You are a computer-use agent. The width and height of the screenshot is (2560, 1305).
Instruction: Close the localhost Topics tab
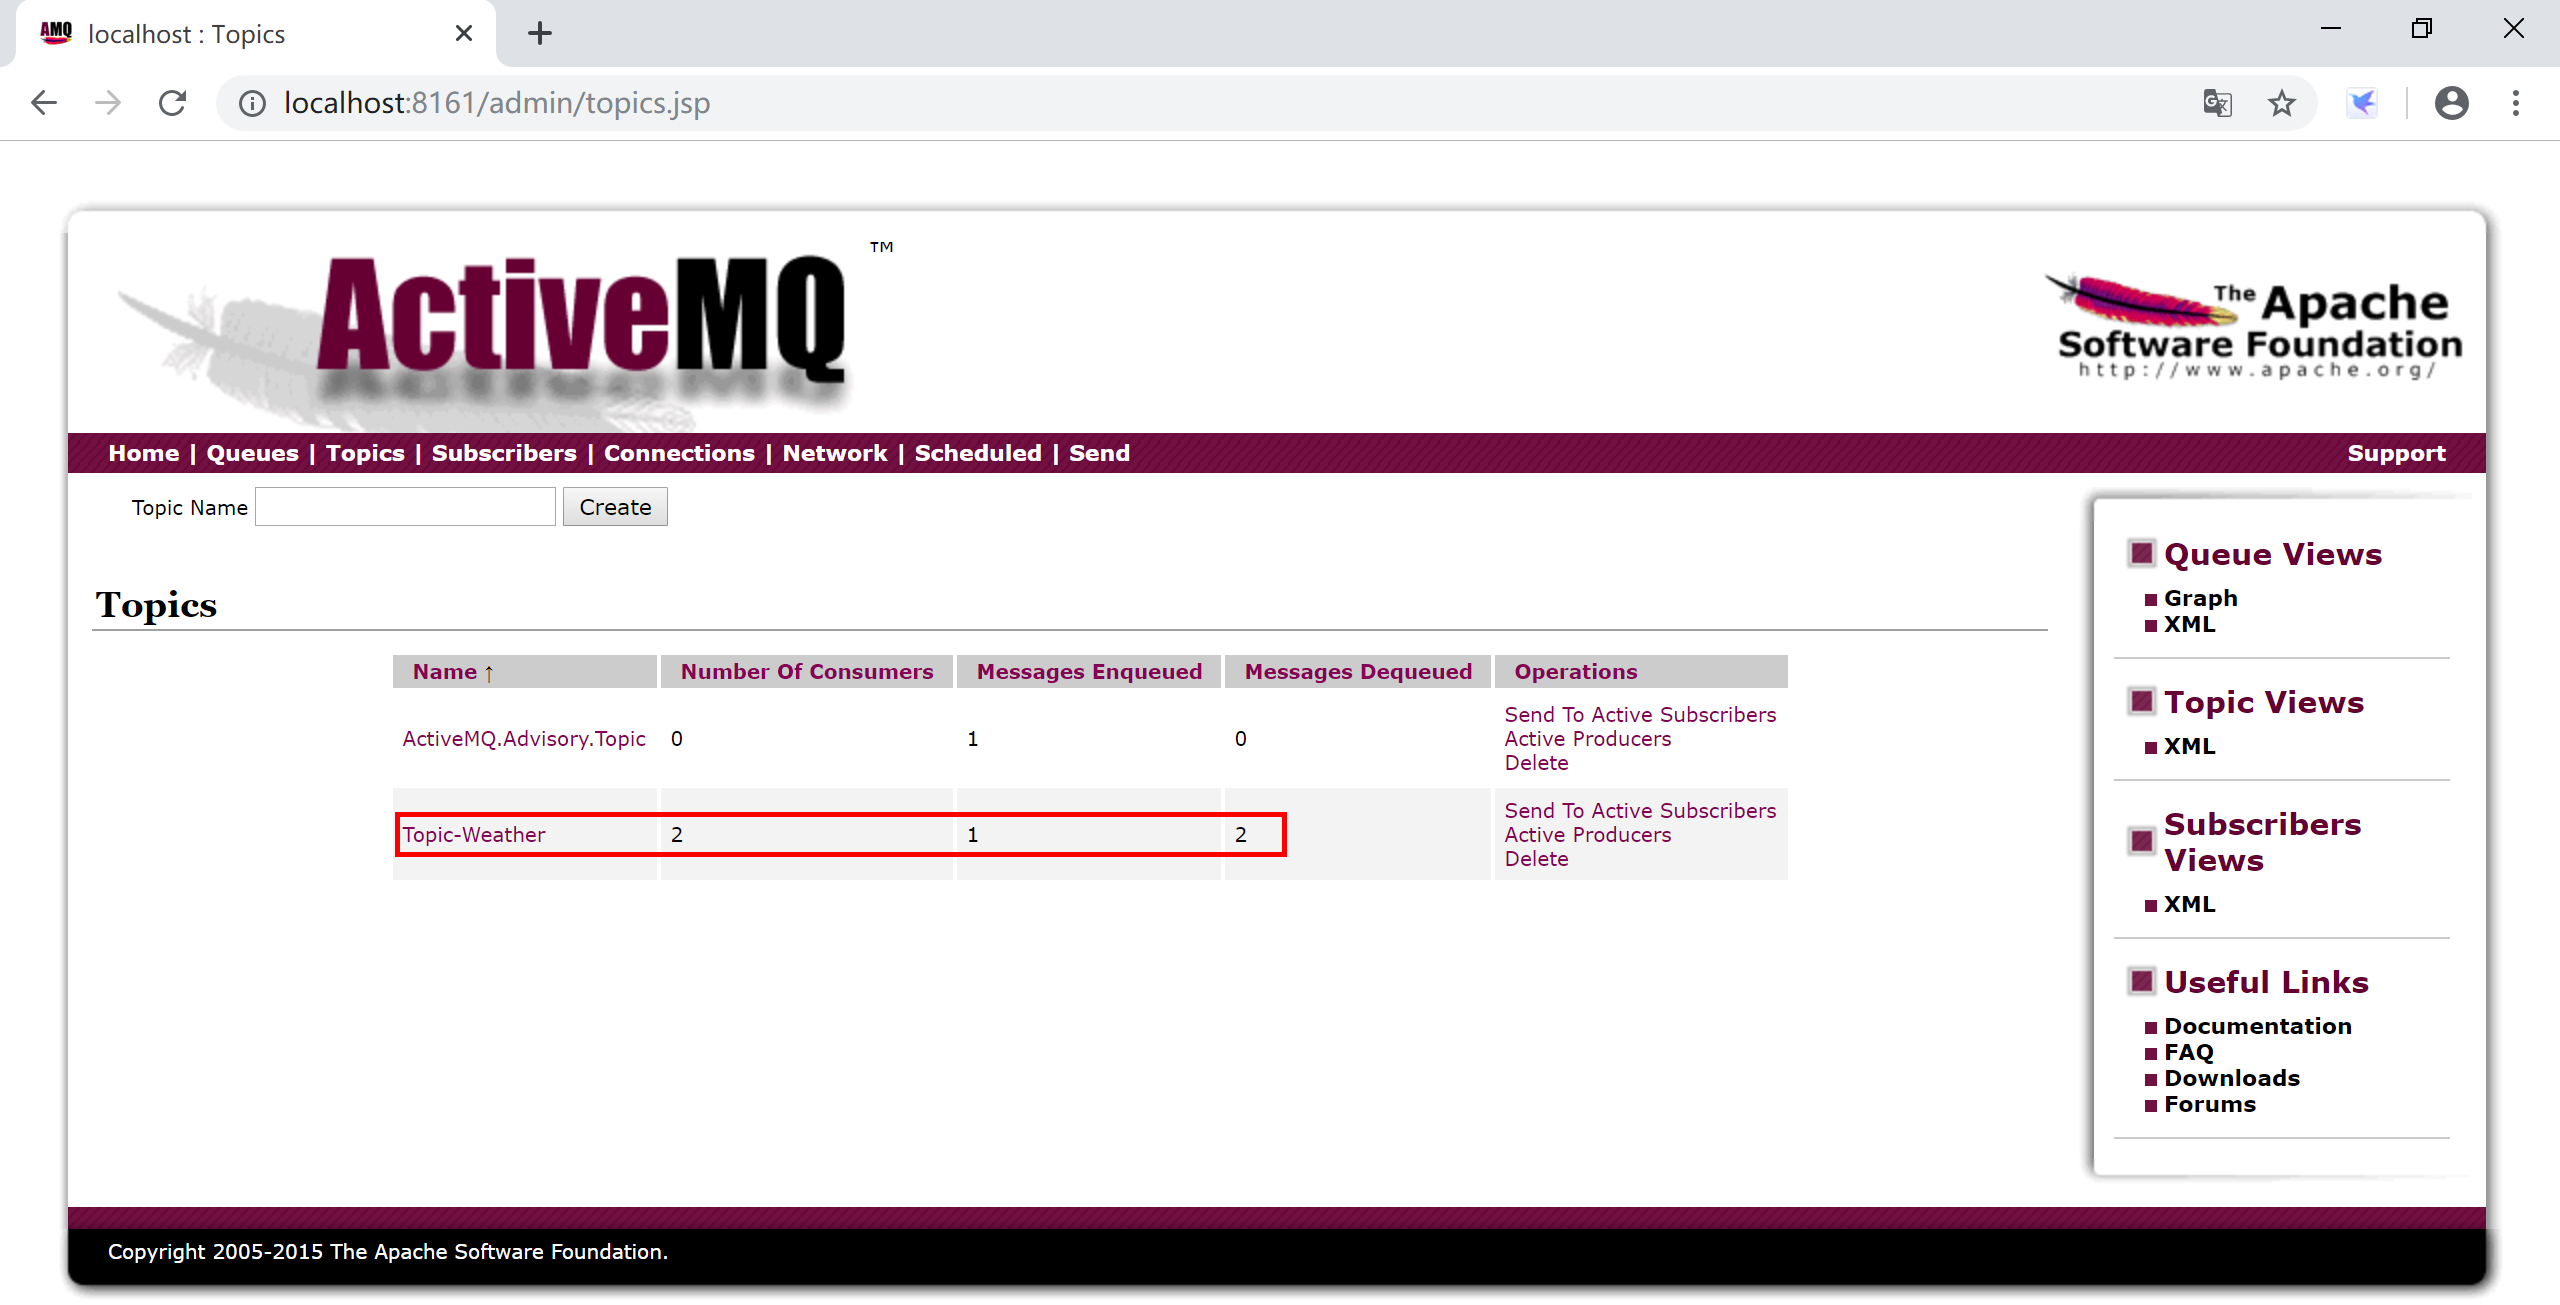464,33
